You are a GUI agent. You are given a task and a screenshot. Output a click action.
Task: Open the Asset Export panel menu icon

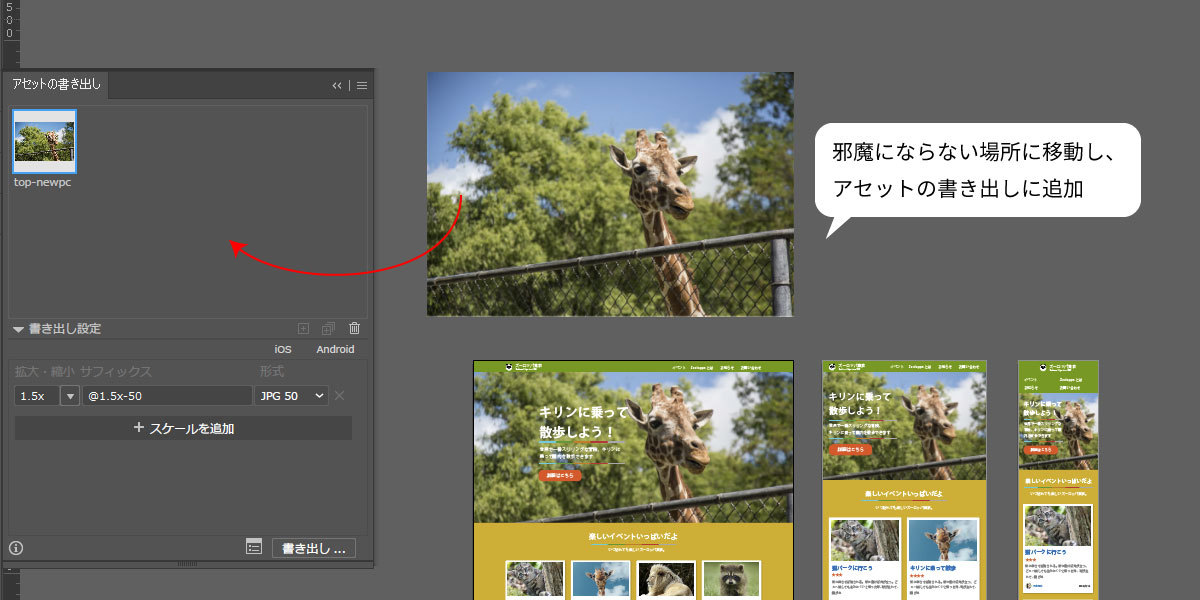362,86
